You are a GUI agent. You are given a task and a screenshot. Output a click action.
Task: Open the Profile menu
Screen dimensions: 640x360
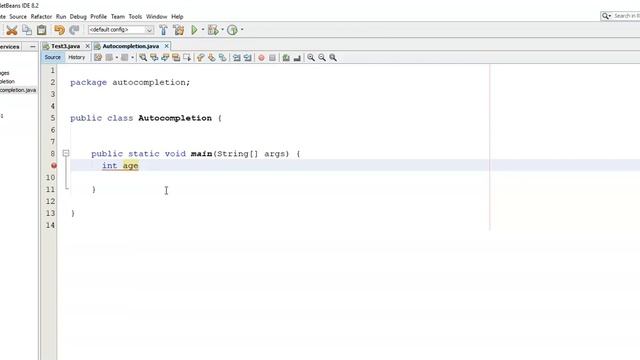pos(98,17)
